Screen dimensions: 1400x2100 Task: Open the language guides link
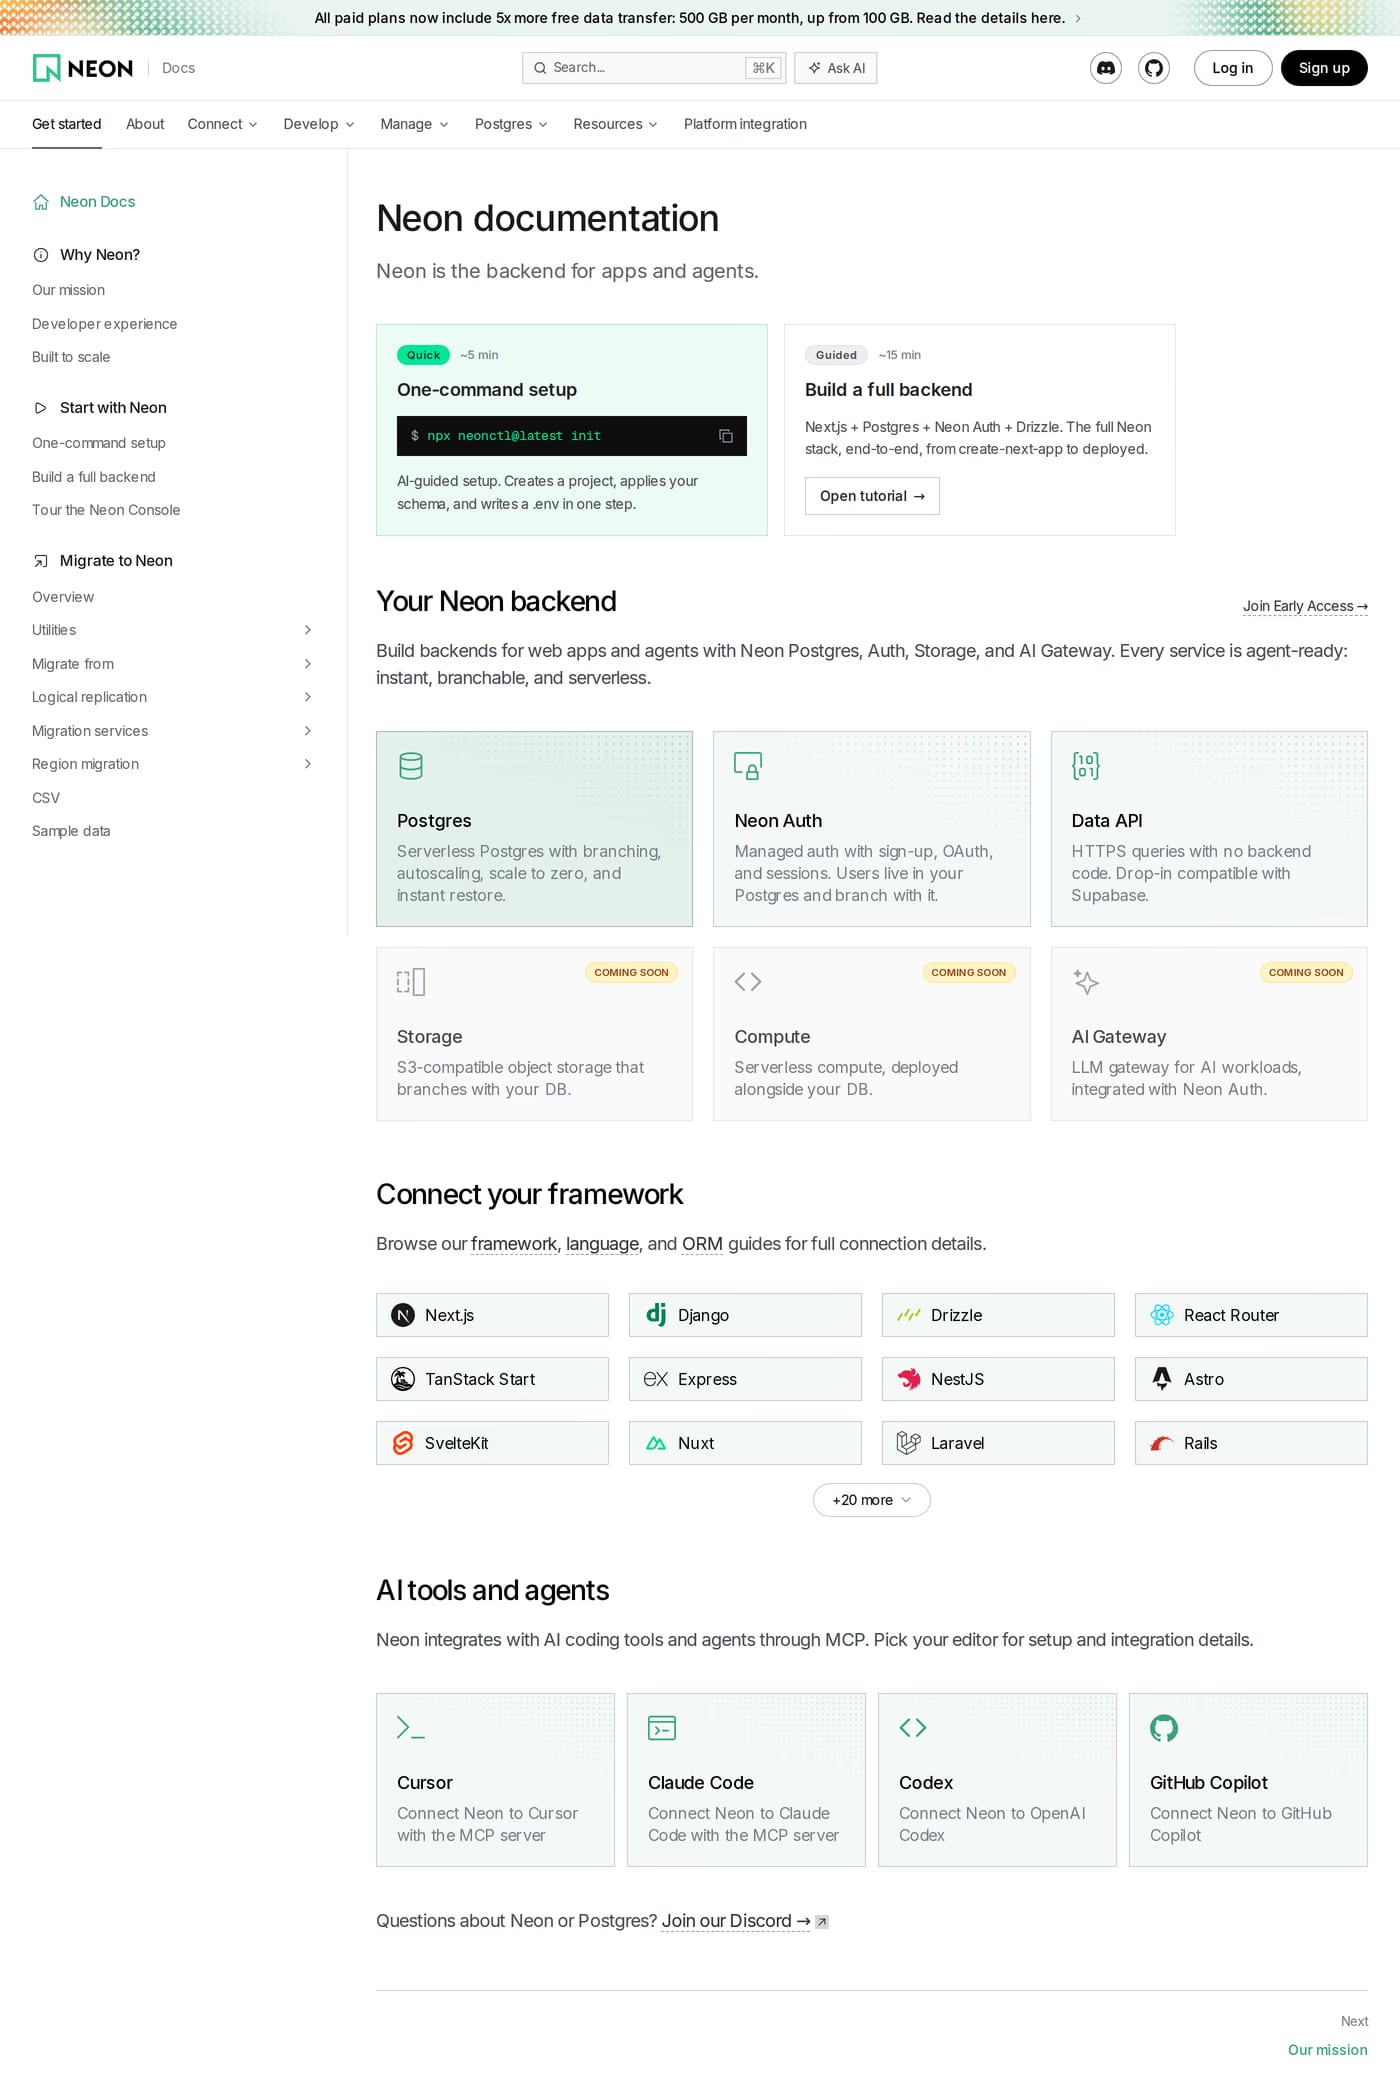coord(602,1244)
